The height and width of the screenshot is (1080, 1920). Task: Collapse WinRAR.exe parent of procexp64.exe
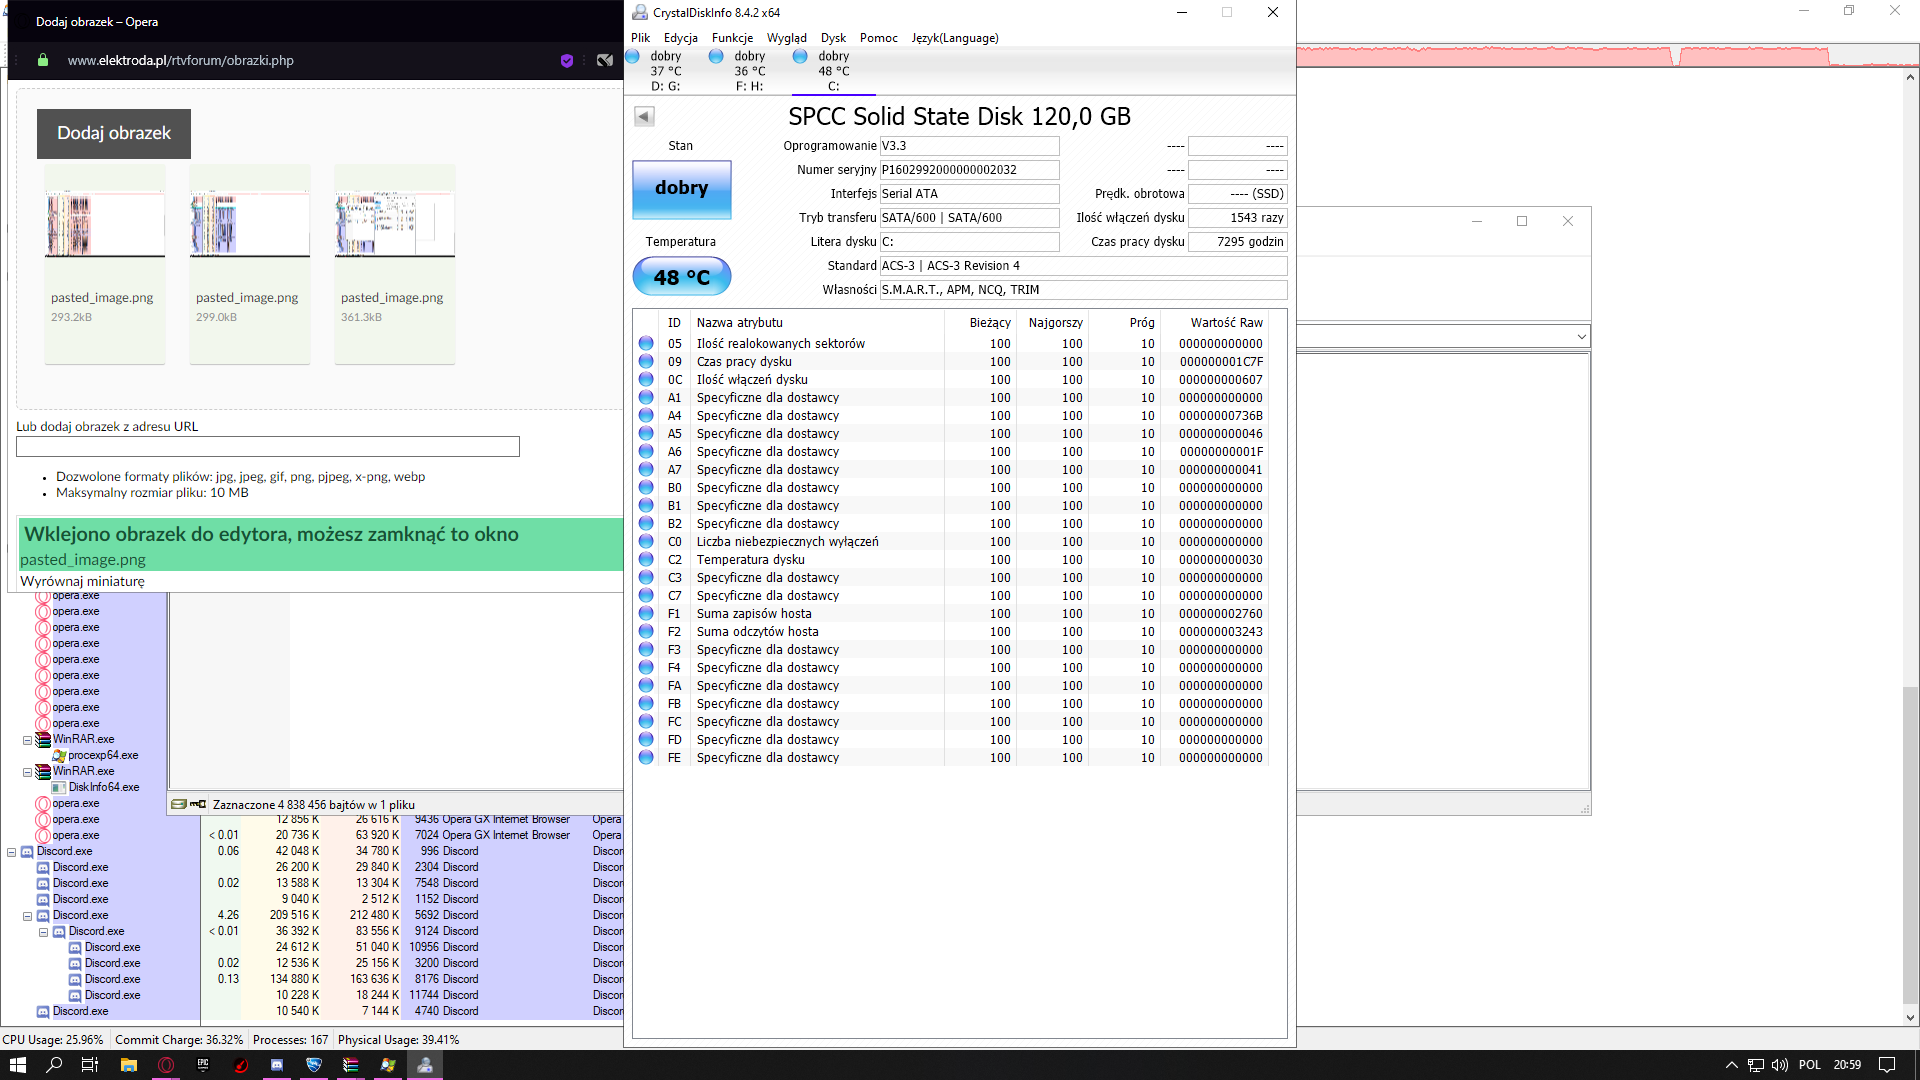[x=27, y=740]
